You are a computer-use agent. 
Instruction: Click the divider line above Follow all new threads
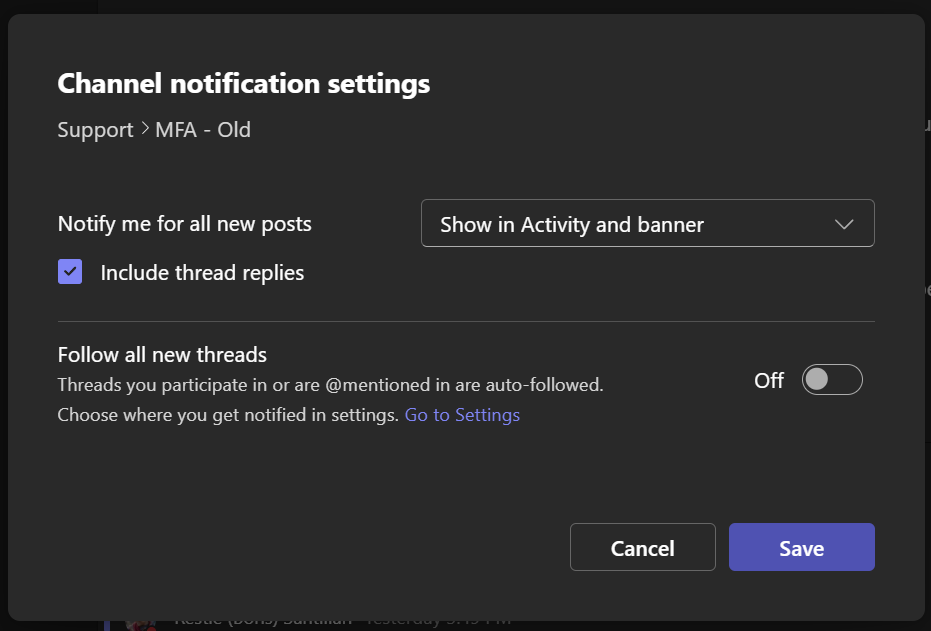[465, 322]
